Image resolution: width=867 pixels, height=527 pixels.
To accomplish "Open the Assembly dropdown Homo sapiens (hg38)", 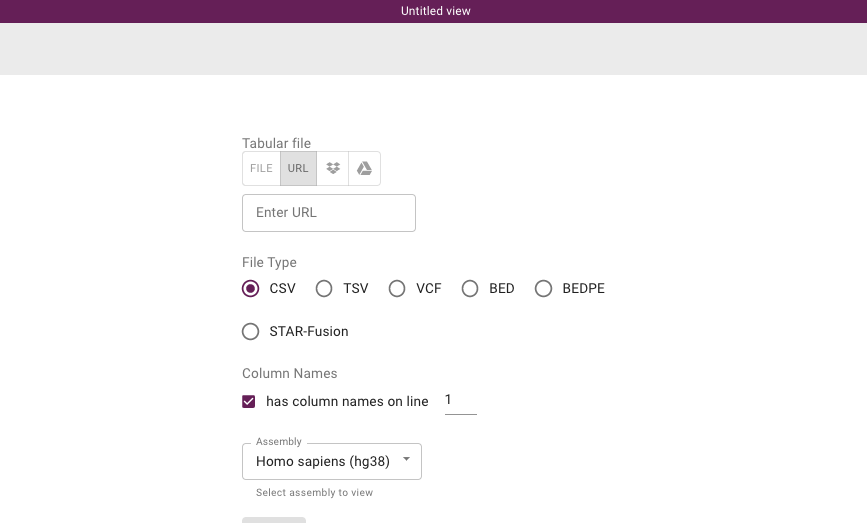I will click(x=332, y=461).
